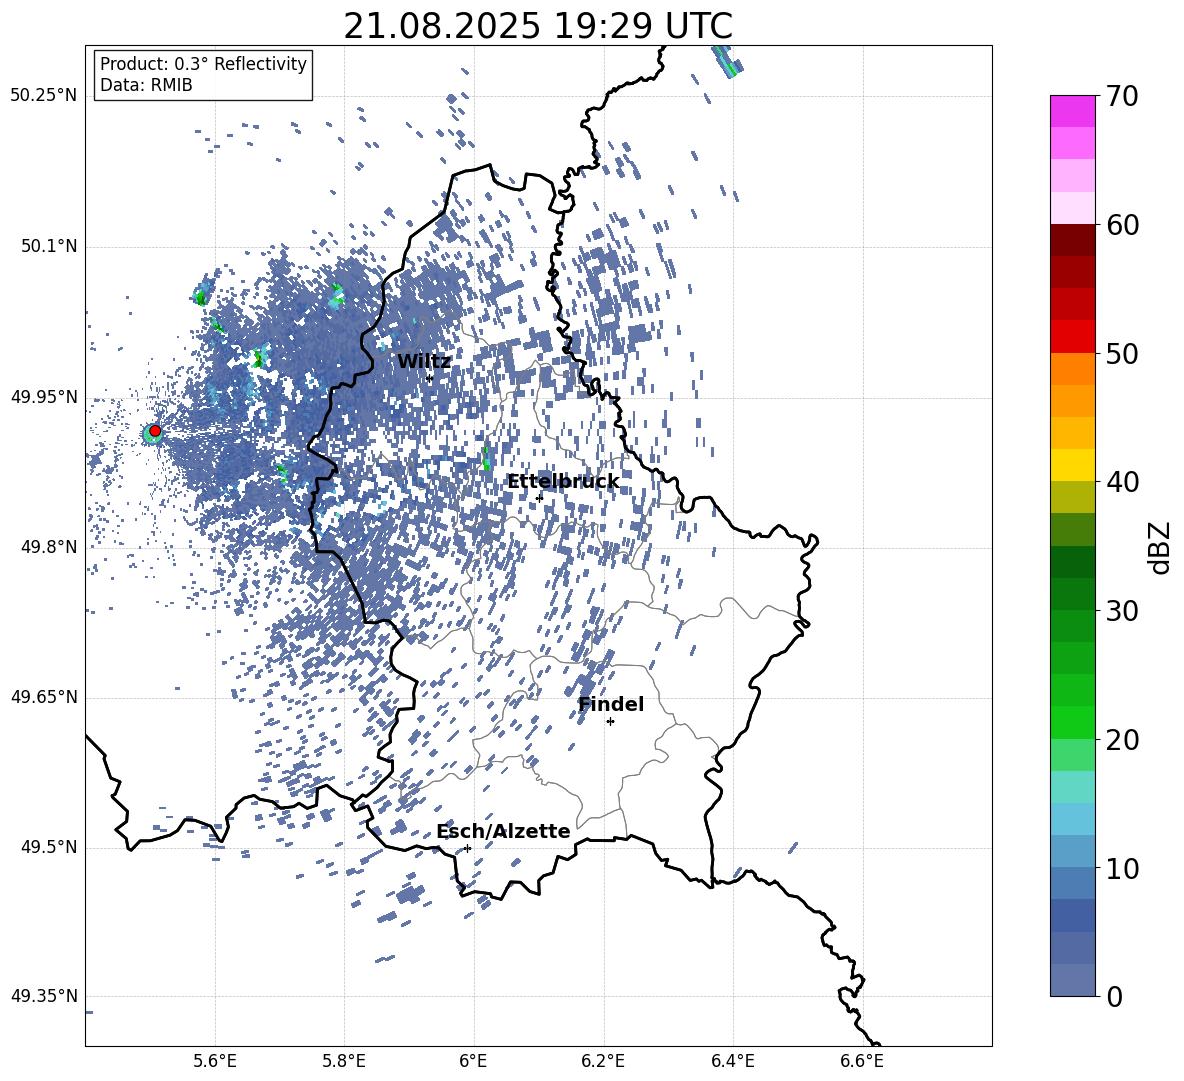Click the 49.5°N latitude label
The height and width of the screenshot is (1081, 1184).
coord(49,847)
